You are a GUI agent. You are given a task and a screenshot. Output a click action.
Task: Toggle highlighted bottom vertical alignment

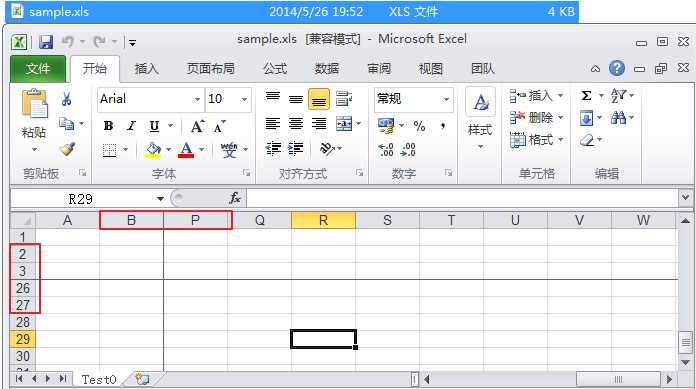tap(319, 99)
